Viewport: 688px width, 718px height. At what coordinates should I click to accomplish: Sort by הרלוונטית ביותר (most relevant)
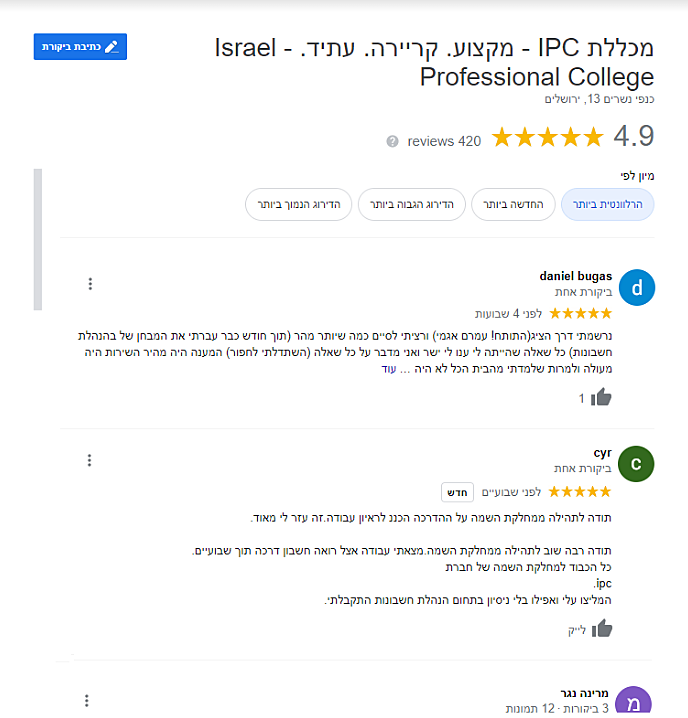[x=608, y=204]
